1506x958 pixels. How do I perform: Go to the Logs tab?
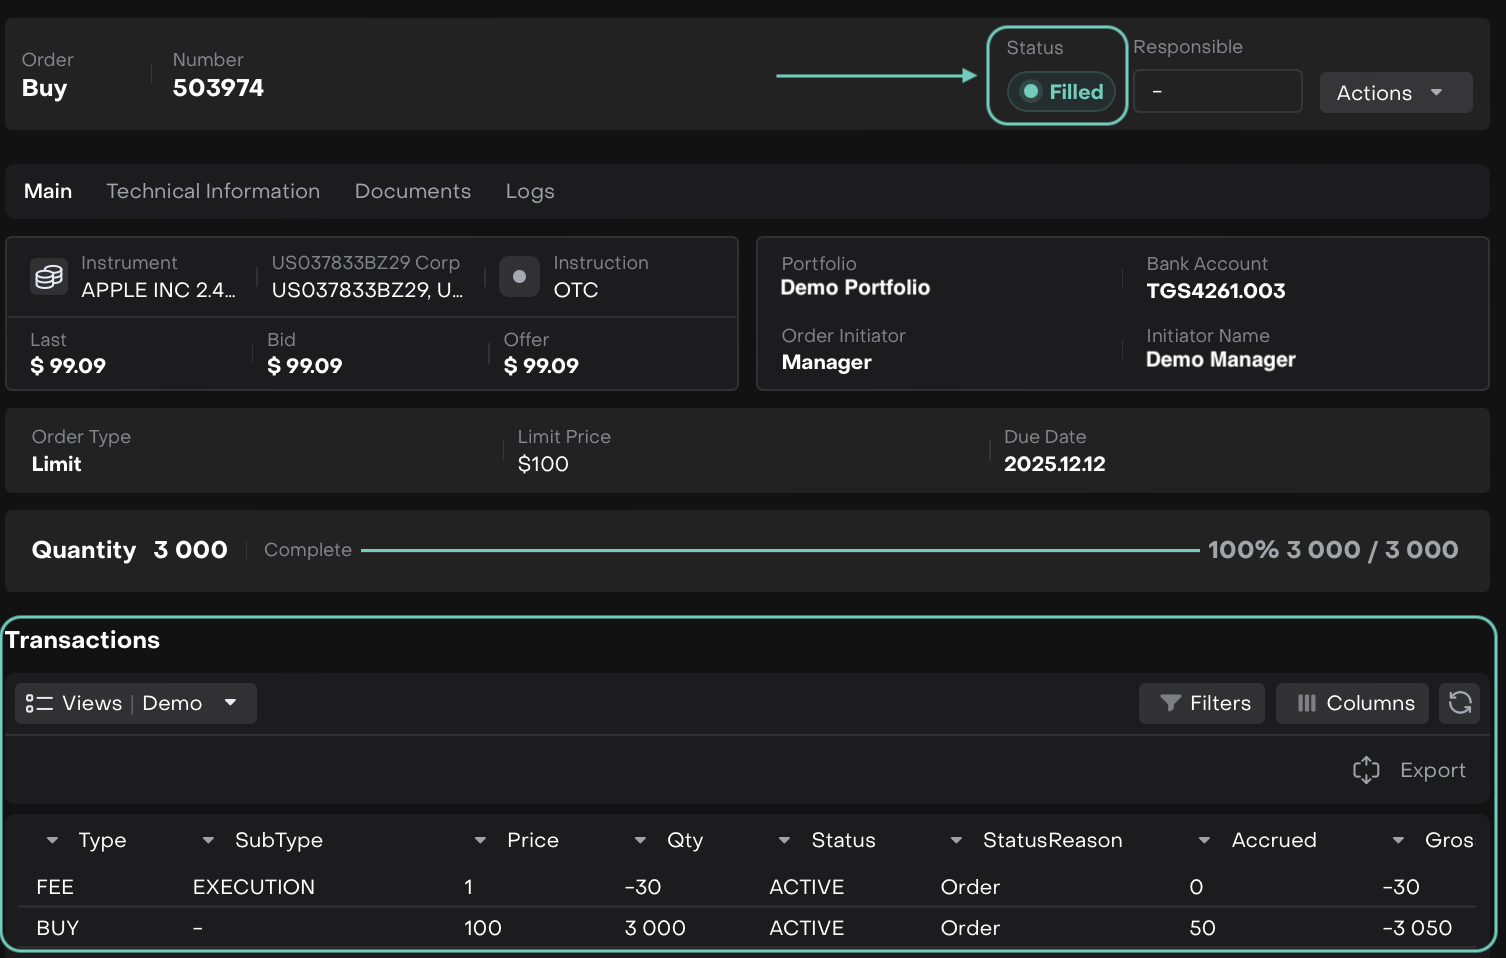[x=529, y=191]
